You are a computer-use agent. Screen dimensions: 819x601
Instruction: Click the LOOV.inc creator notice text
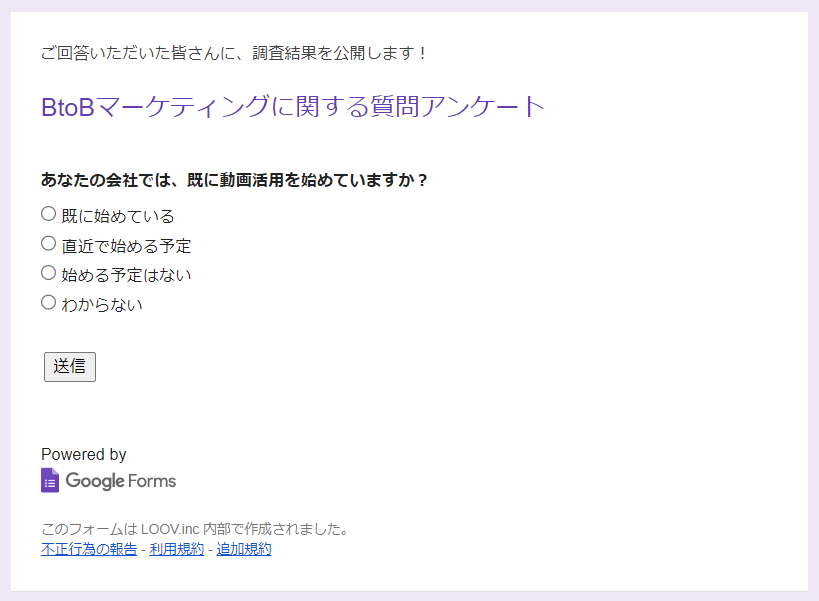(x=194, y=527)
